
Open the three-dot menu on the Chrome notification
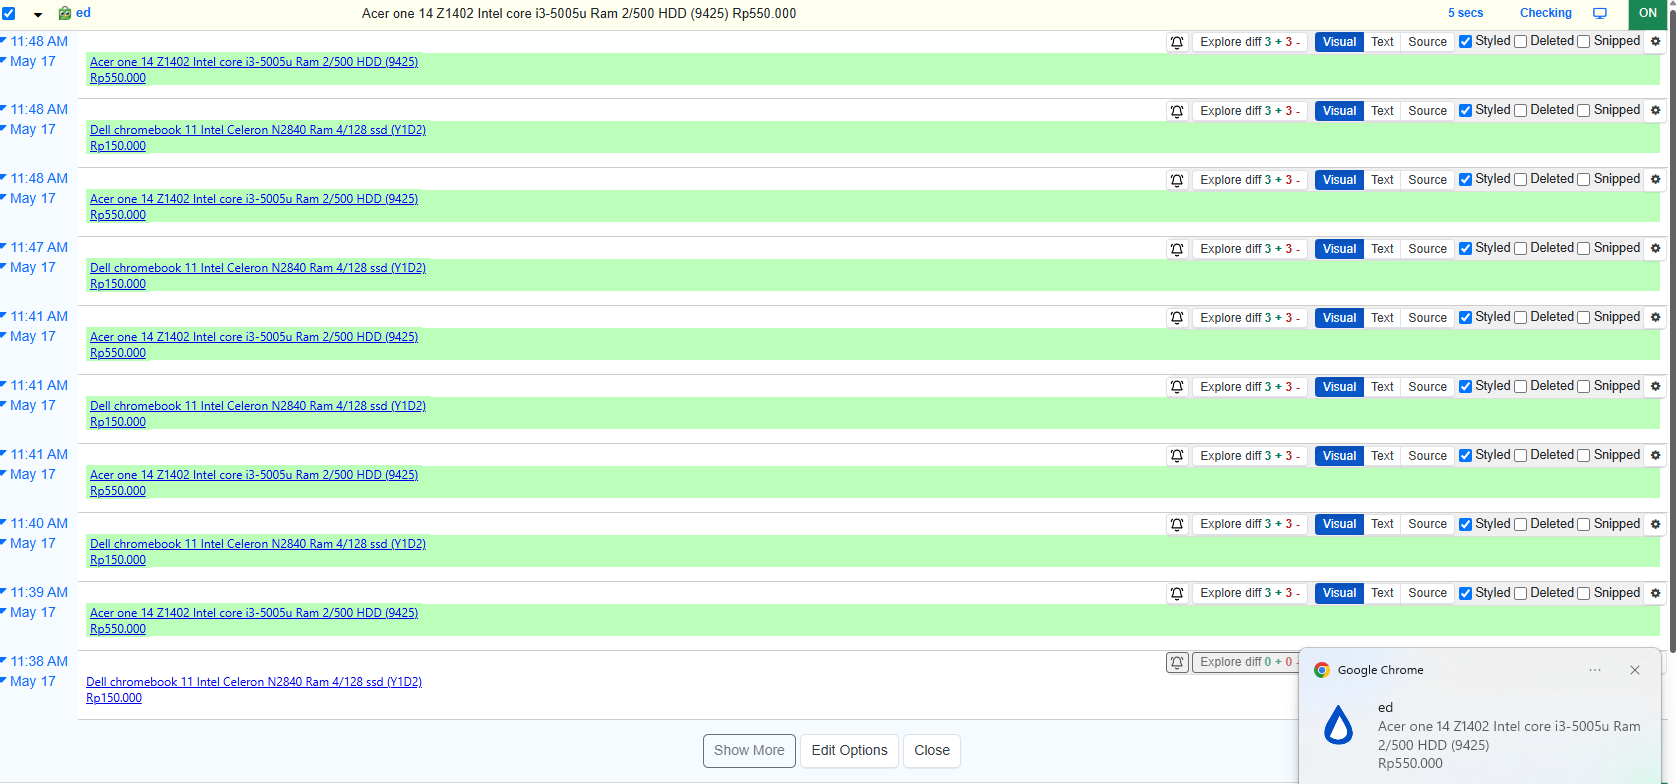click(x=1595, y=670)
